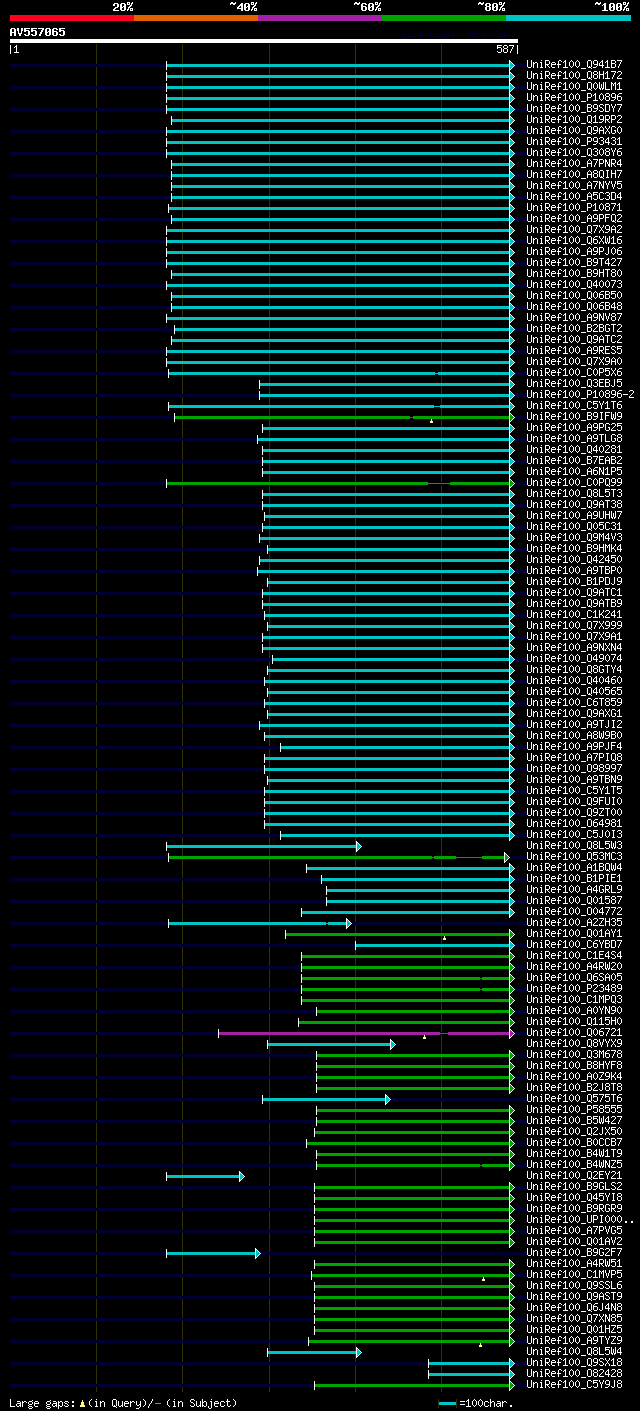Select the UniRef100_A6N1P5 label

pyautogui.click(x=574, y=471)
